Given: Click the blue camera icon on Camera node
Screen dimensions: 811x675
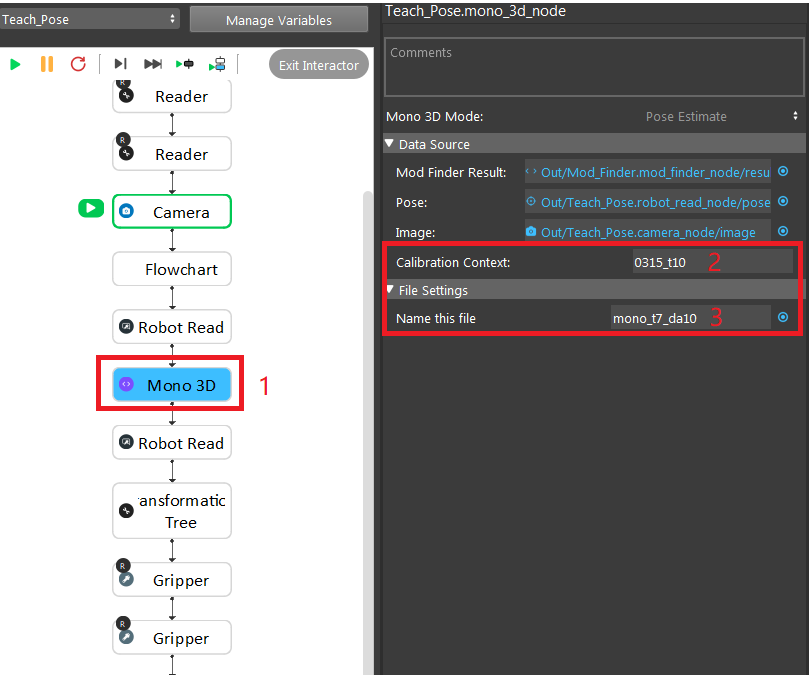Looking at the screenshot, I should [x=127, y=211].
